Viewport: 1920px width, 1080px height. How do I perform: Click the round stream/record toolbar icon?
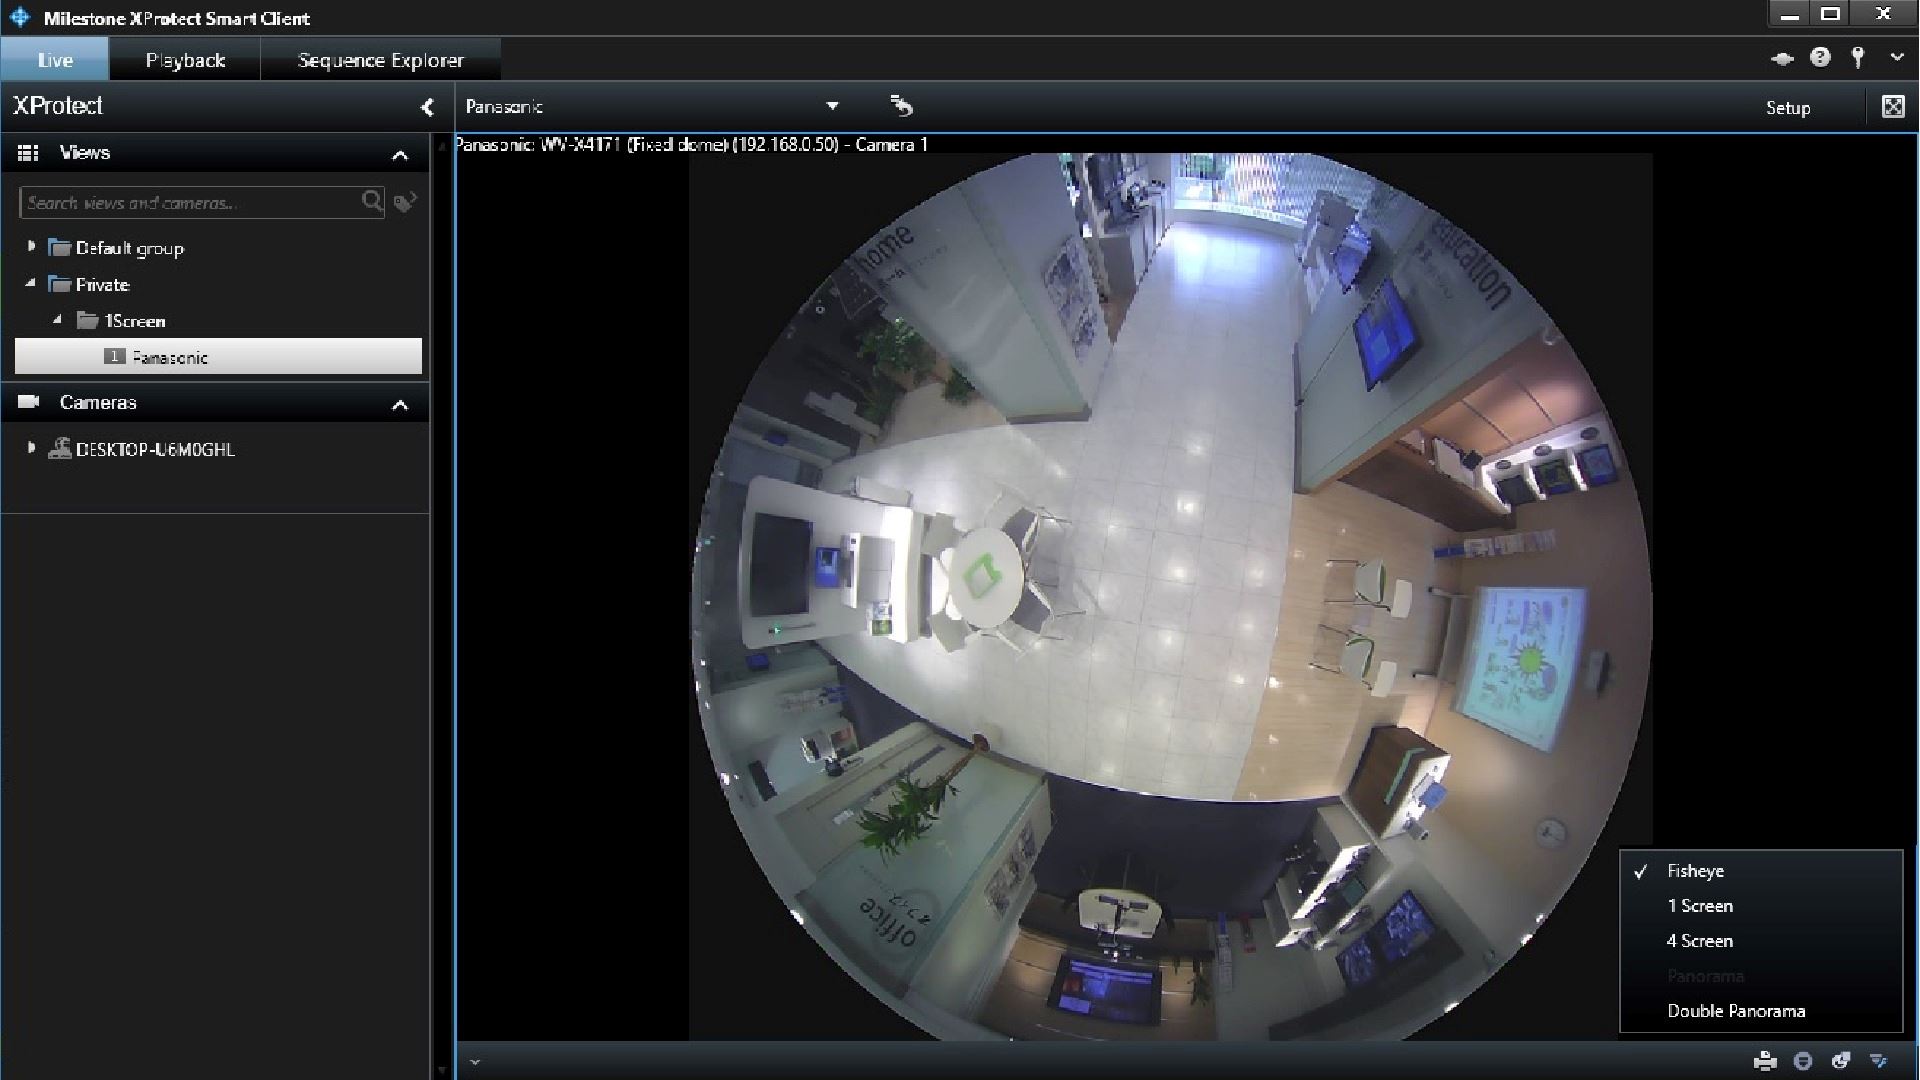click(1803, 1061)
